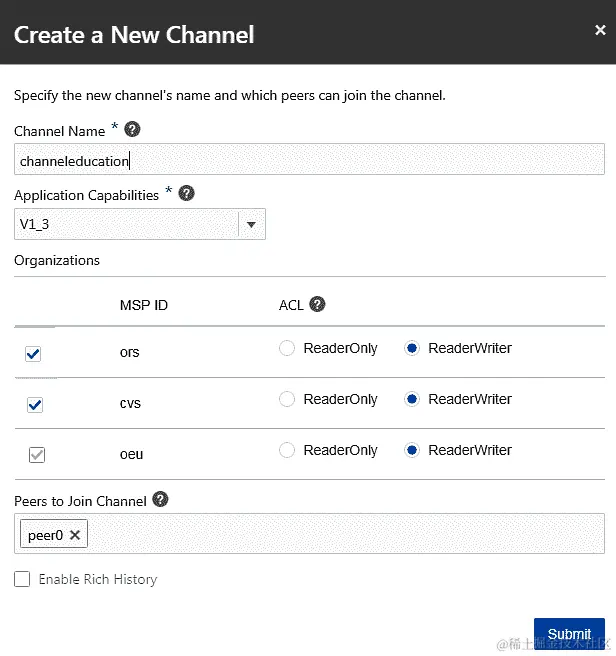Close the Create a New Channel dialog

[600, 31]
